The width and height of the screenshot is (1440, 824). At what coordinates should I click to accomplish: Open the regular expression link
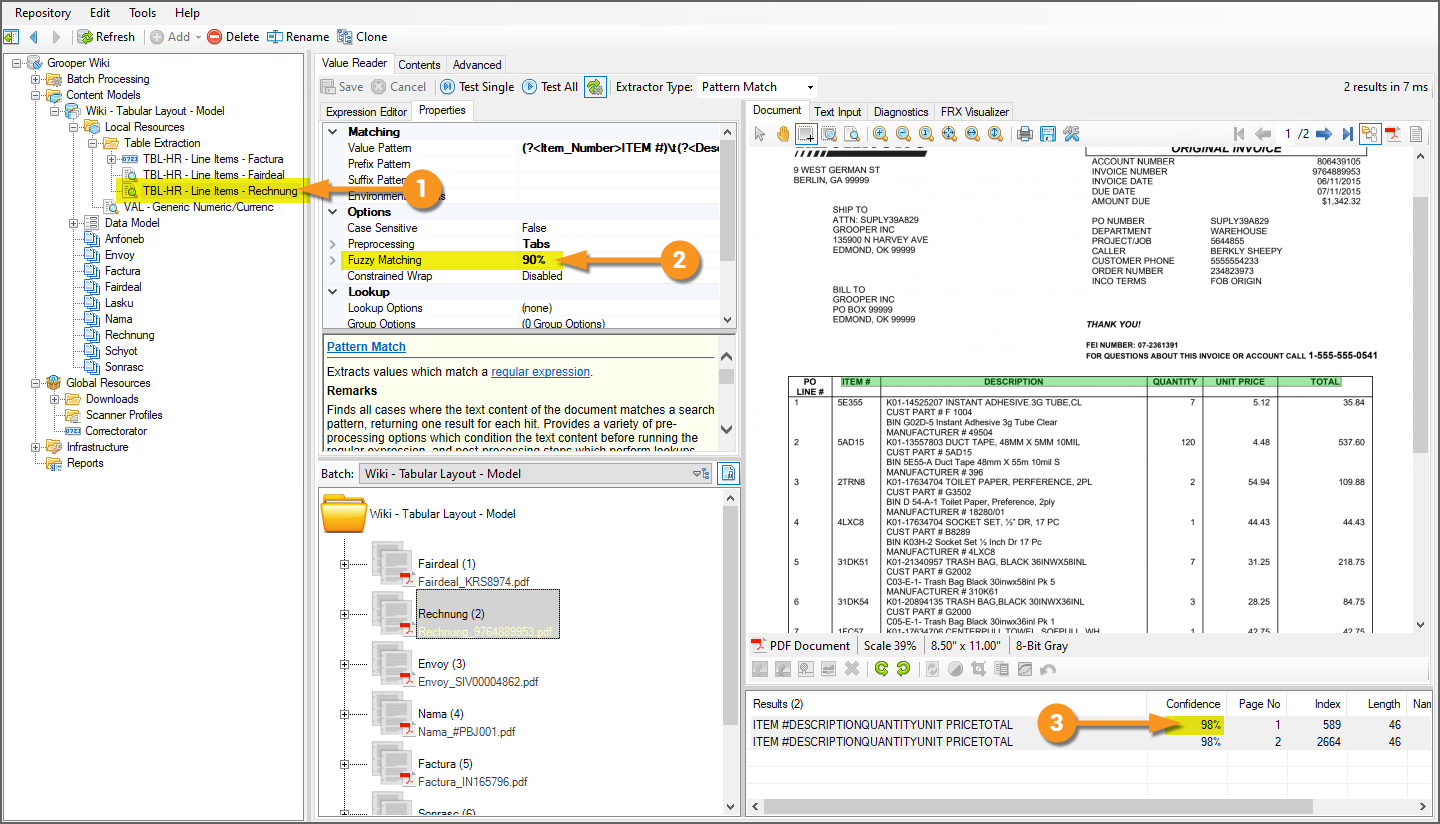click(540, 372)
